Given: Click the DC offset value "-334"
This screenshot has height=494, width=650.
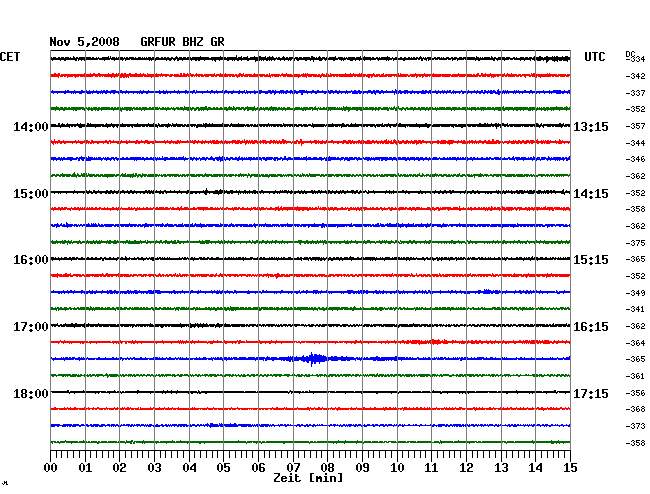Looking at the screenshot, I should pyautogui.click(x=637, y=59).
